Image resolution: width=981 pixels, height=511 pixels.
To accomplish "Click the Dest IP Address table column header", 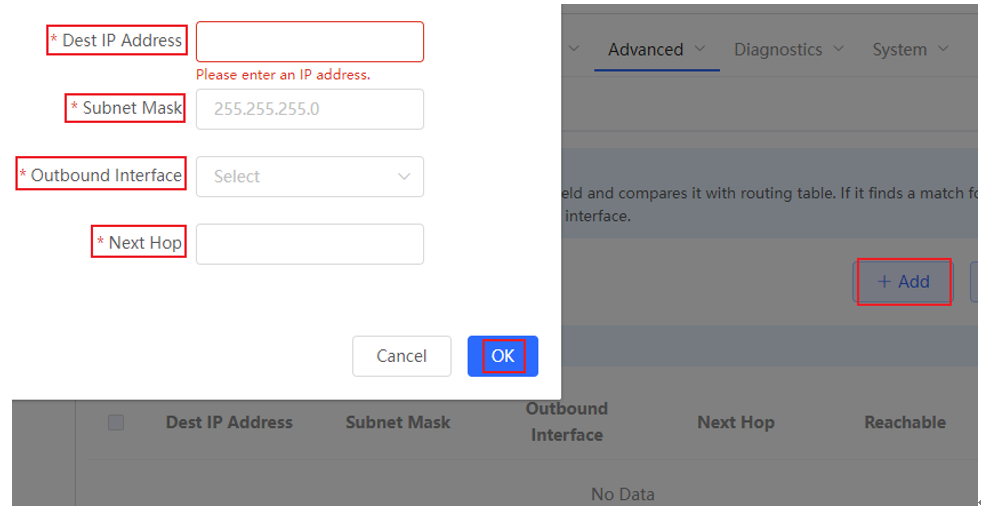I will (x=229, y=422).
